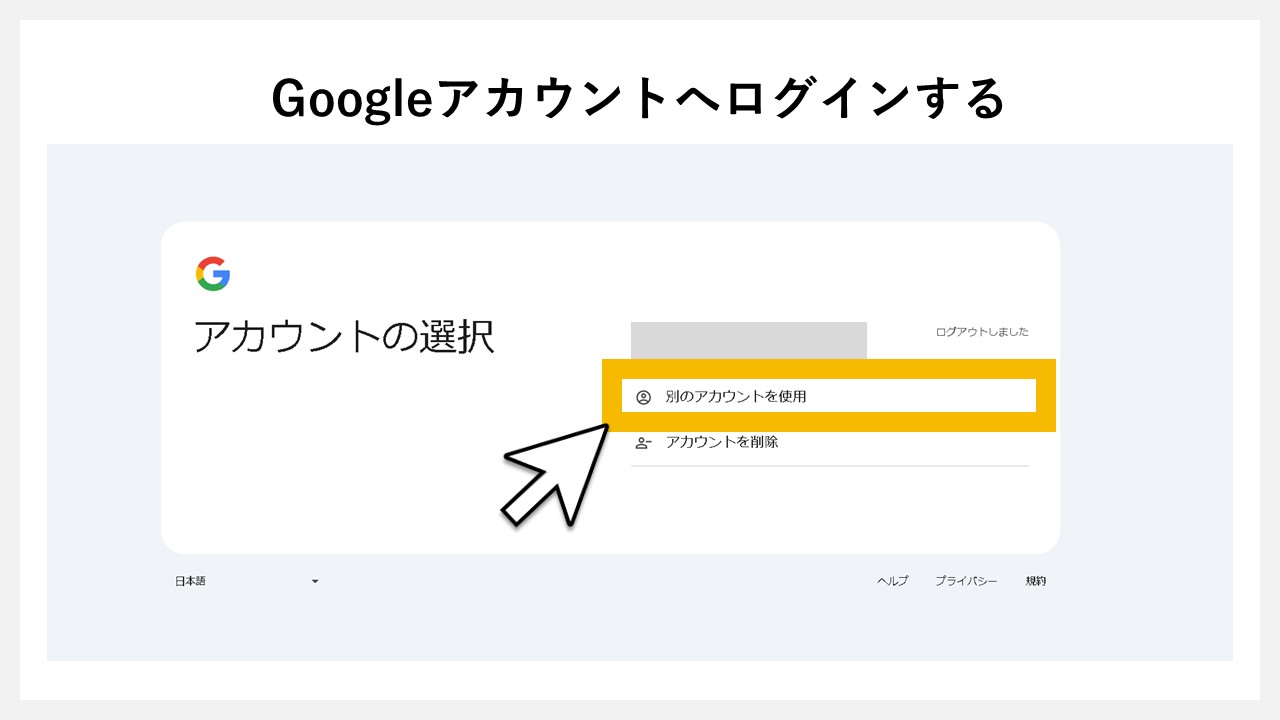
Task: Click the dropdown caret next to 日本語
Action: (315, 581)
